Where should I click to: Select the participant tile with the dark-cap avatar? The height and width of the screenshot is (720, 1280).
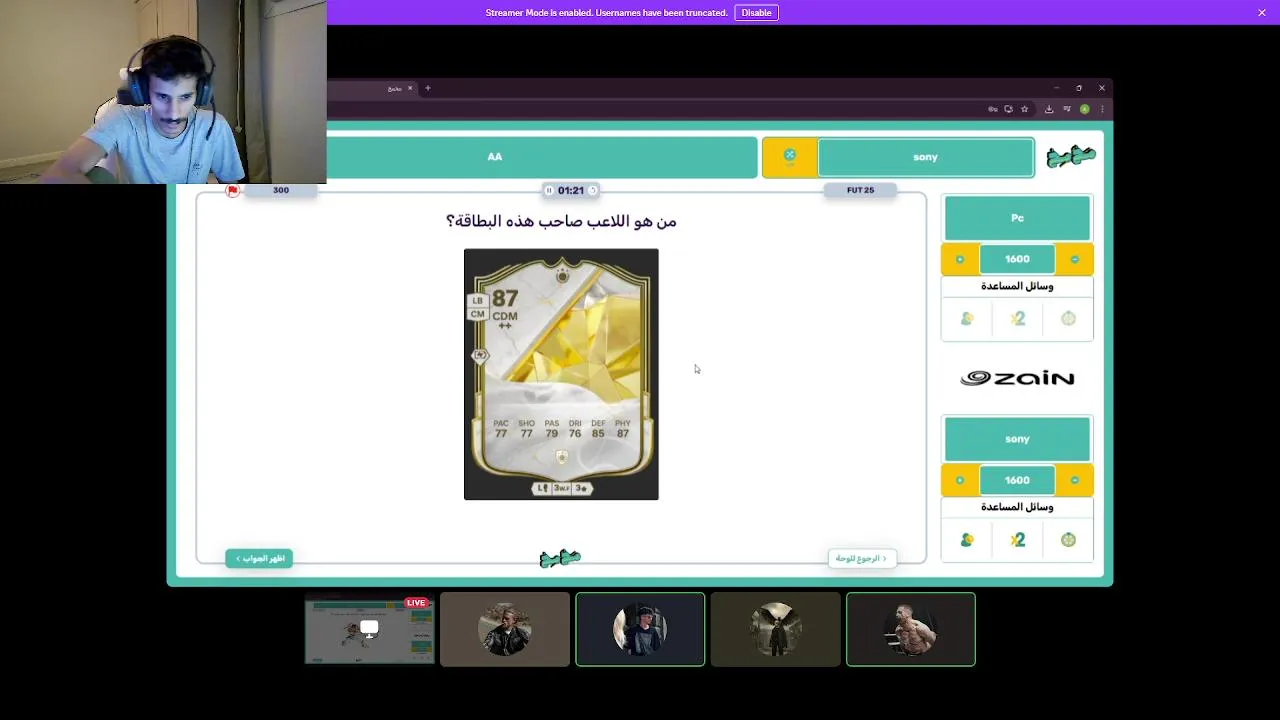[x=640, y=629]
